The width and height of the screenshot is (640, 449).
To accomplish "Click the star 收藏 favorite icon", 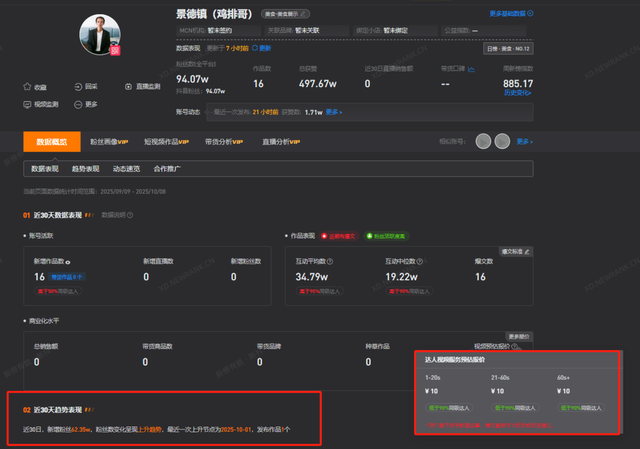I will point(27,87).
